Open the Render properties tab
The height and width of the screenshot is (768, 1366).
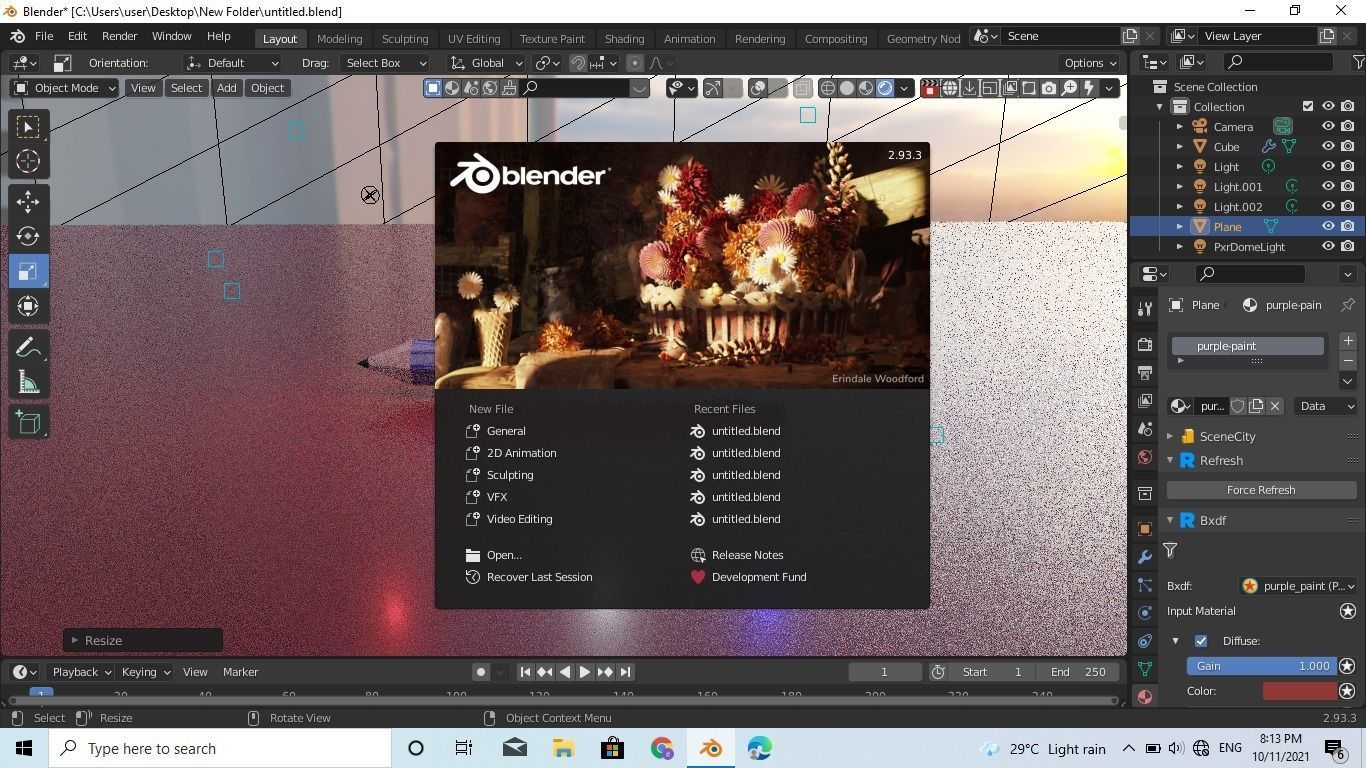(1145, 344)
